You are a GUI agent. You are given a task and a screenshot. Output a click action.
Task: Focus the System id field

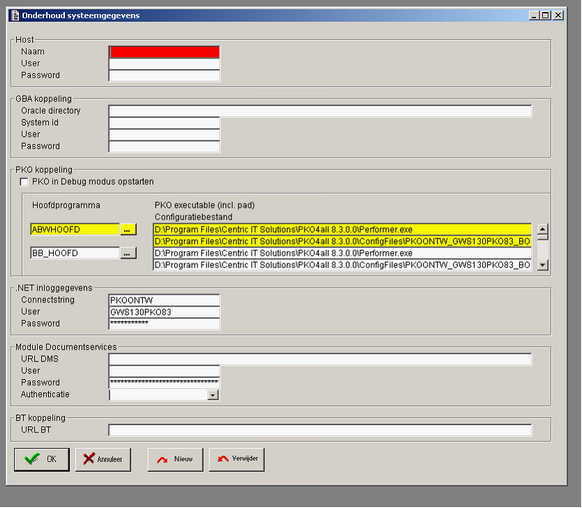164,123
